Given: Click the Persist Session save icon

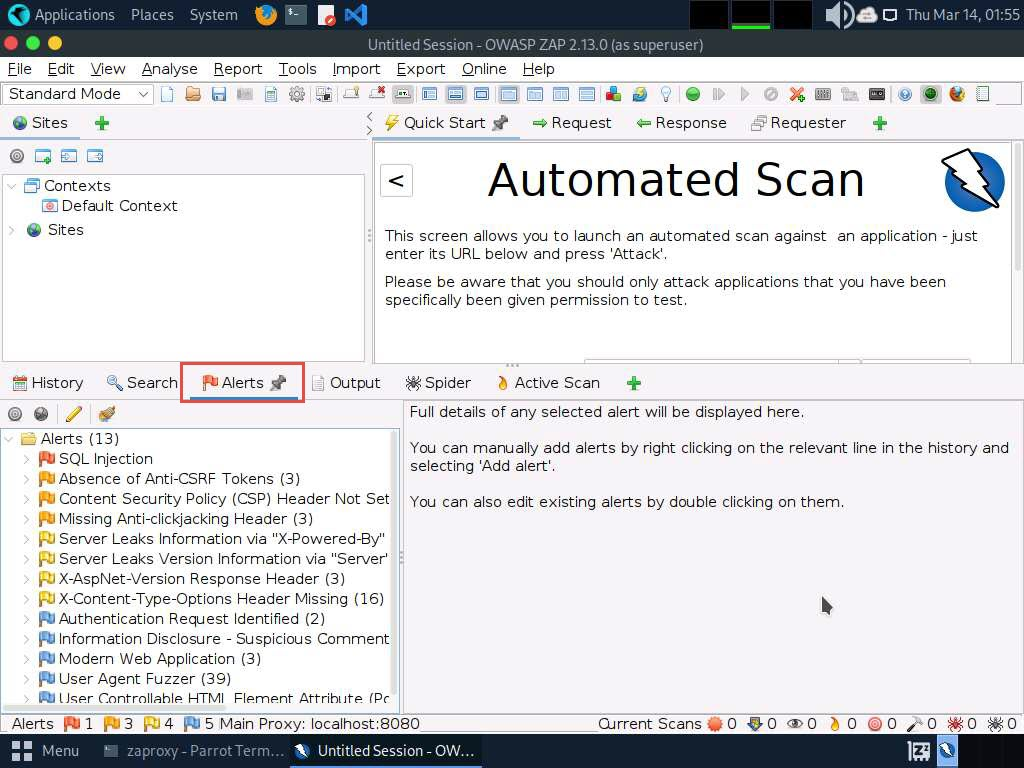Looking at the screenshot, I should 219,94.
